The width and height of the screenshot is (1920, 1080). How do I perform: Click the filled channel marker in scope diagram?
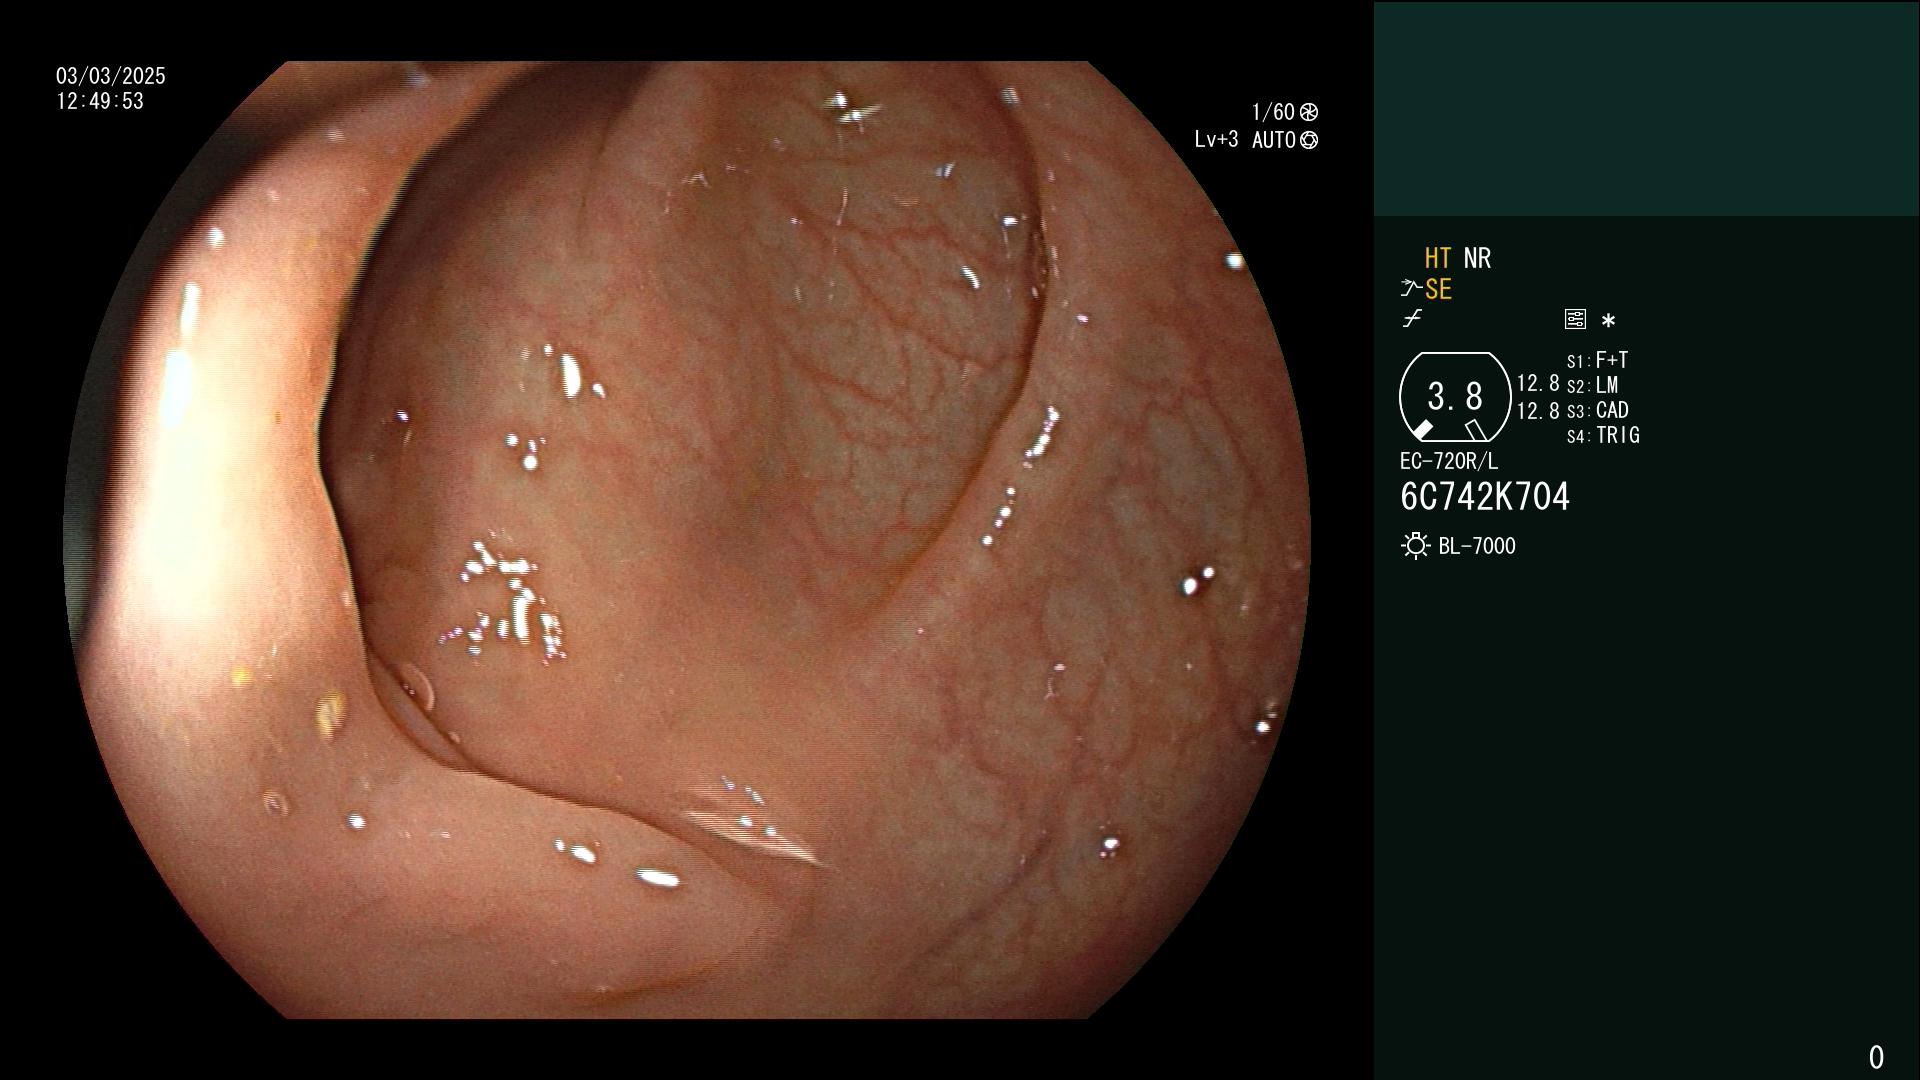click(x=1422, y=430)
